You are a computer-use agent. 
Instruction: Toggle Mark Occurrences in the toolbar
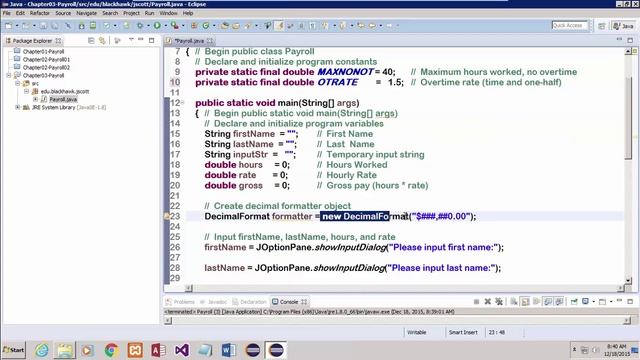point(279,26)
